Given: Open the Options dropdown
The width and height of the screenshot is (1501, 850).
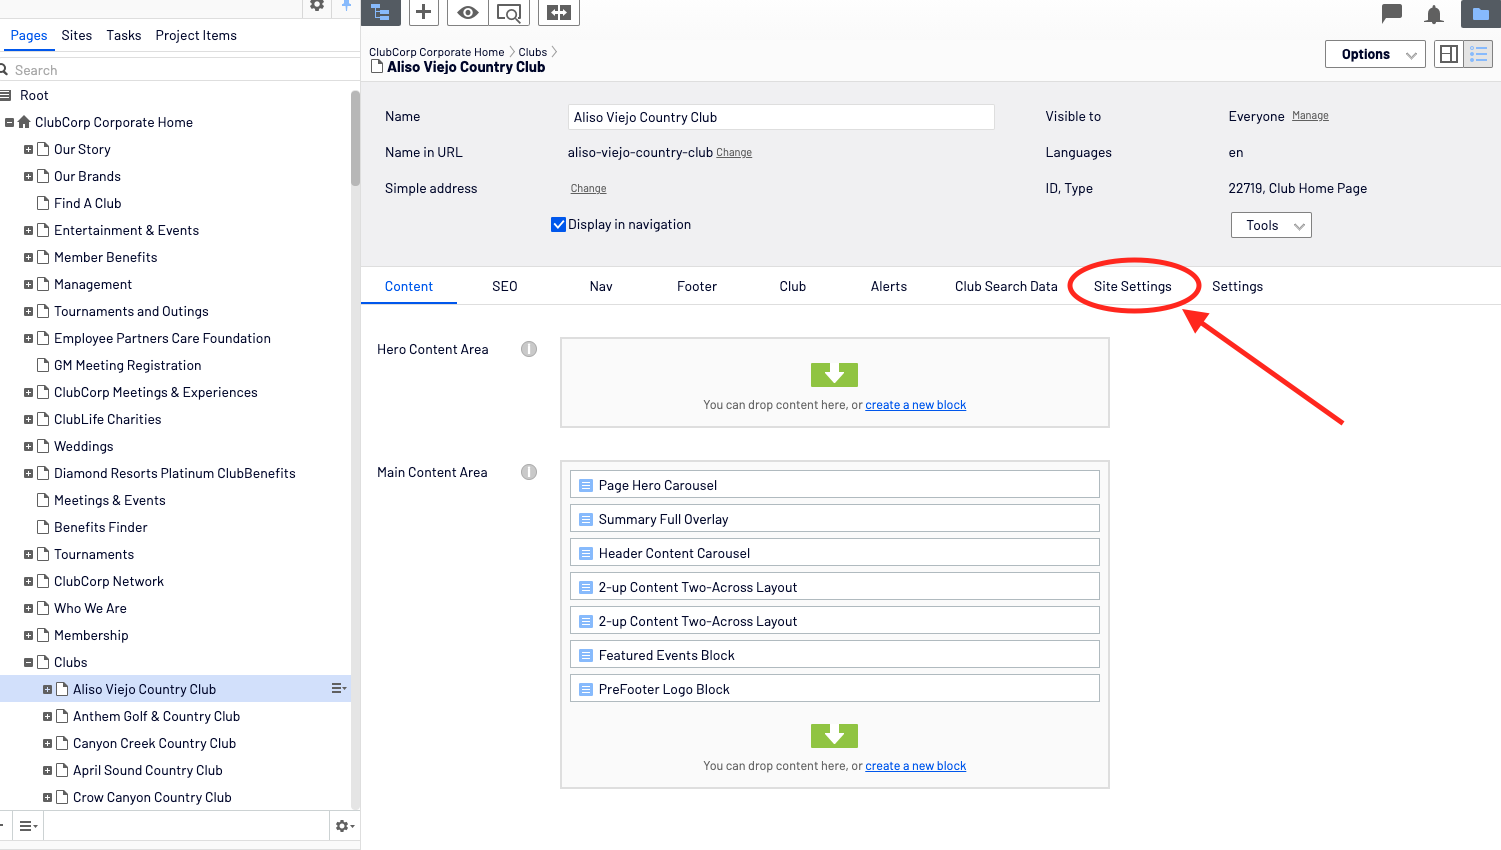Looking at the screenshot, I should point(1375,54).
